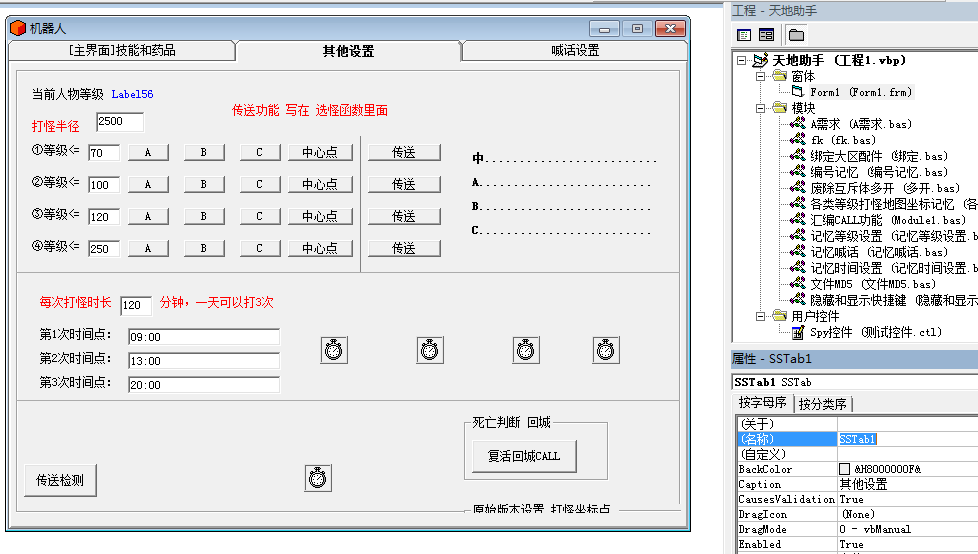Screen dimensions: 978x554
Task: Click the BackColor color swatch property
Action: 845,469
